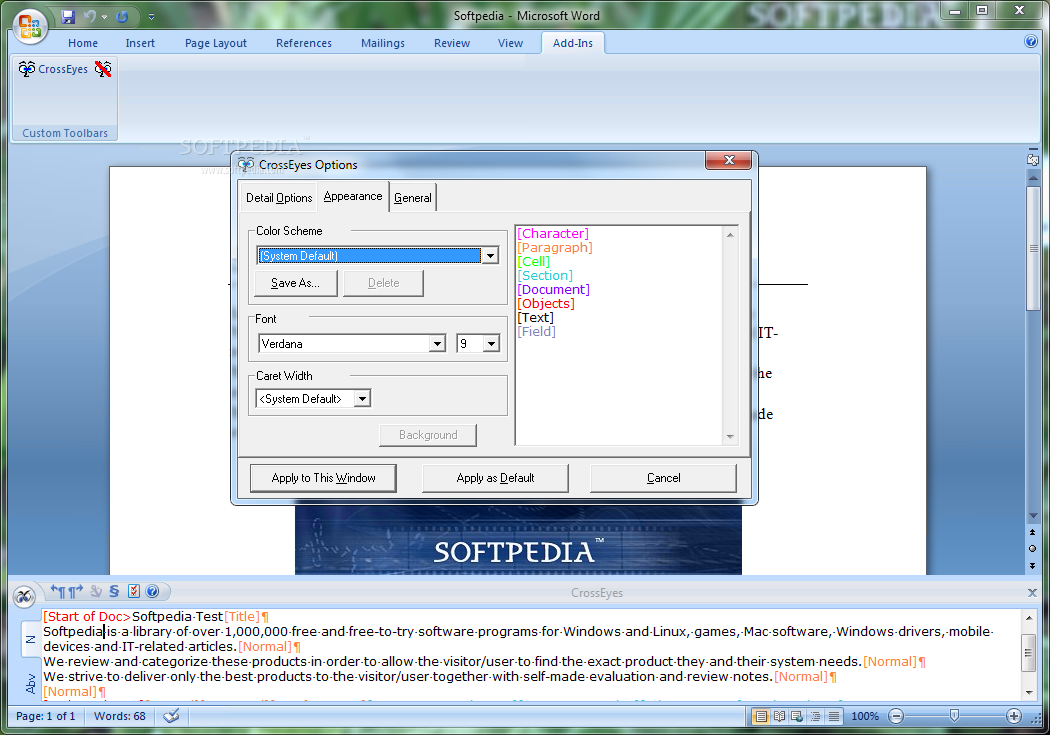Go to previous paragraph in CrossEyes pane

[58, 592]
